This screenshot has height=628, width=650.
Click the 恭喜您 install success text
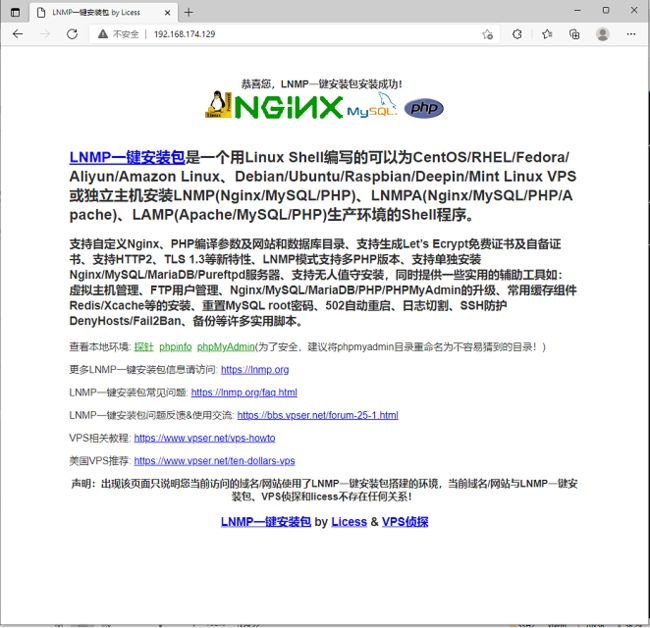point(322,84)
